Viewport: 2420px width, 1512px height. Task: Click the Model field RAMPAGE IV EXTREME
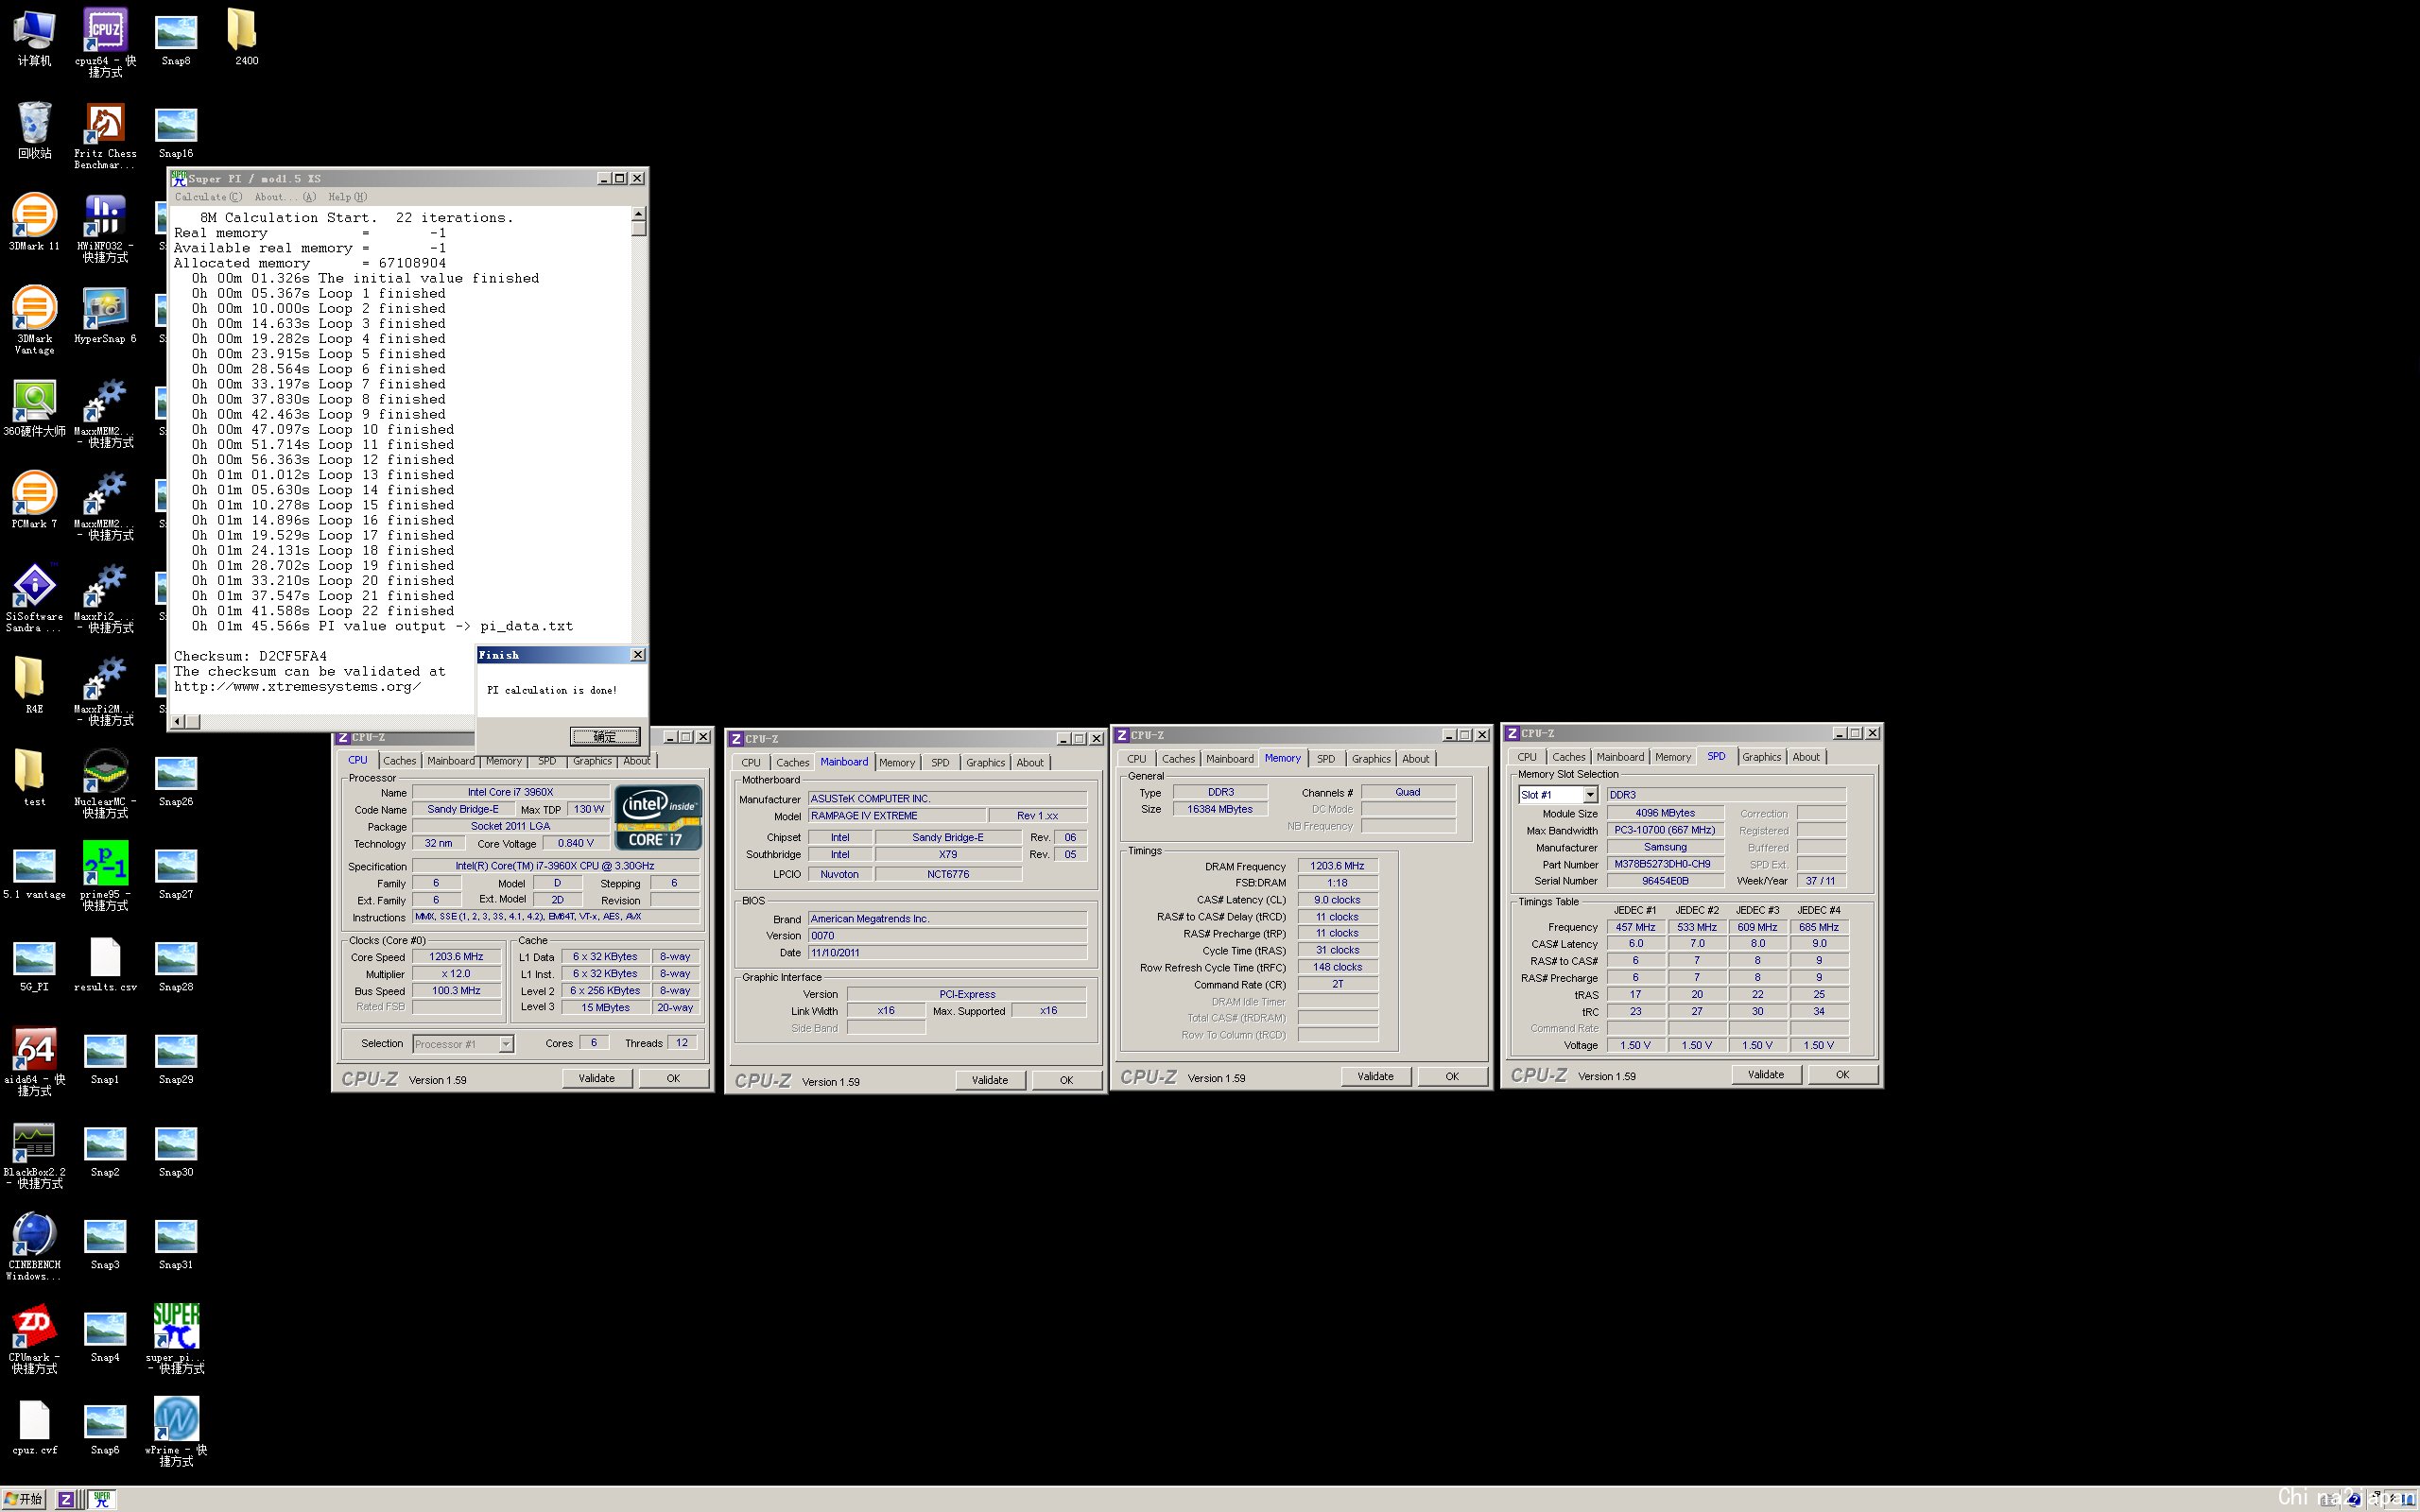[897, 816]
